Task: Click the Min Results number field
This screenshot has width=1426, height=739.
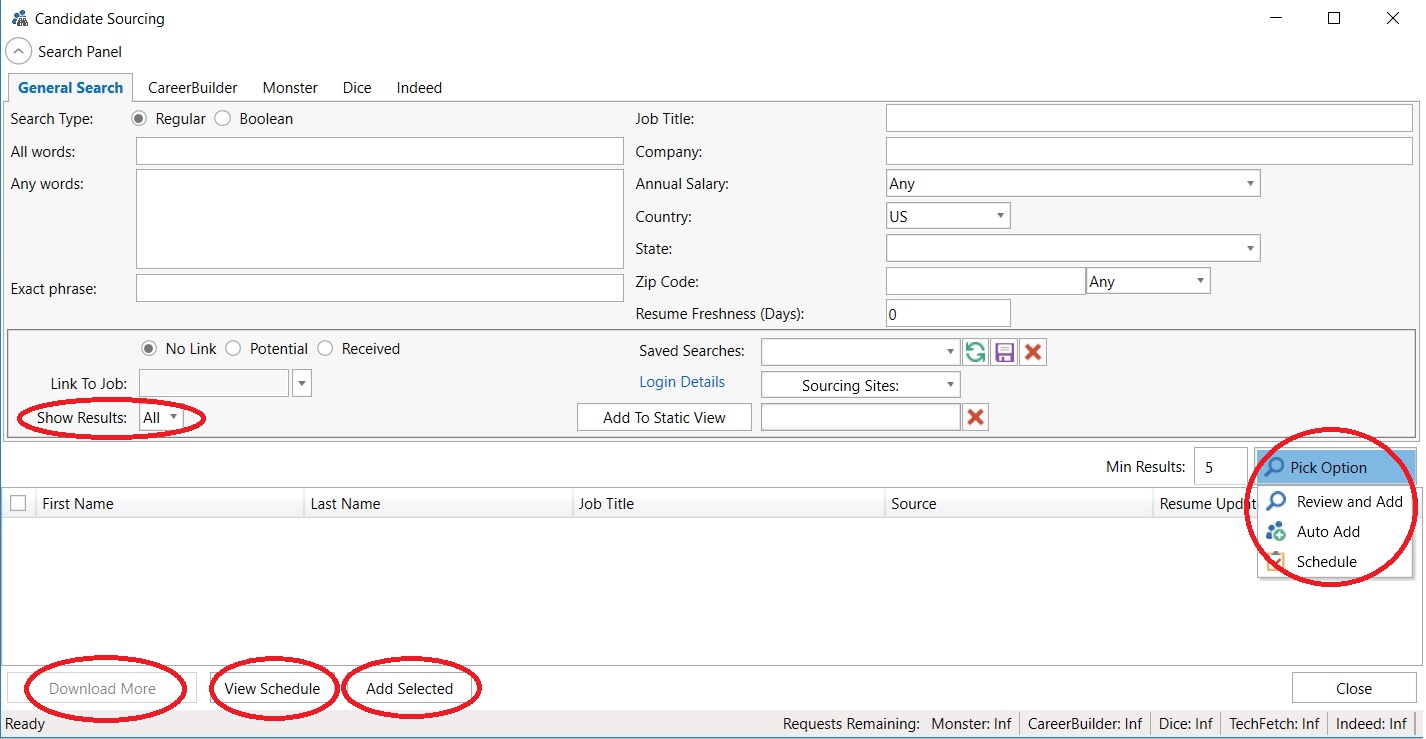Action: (x=1220, y=467)
